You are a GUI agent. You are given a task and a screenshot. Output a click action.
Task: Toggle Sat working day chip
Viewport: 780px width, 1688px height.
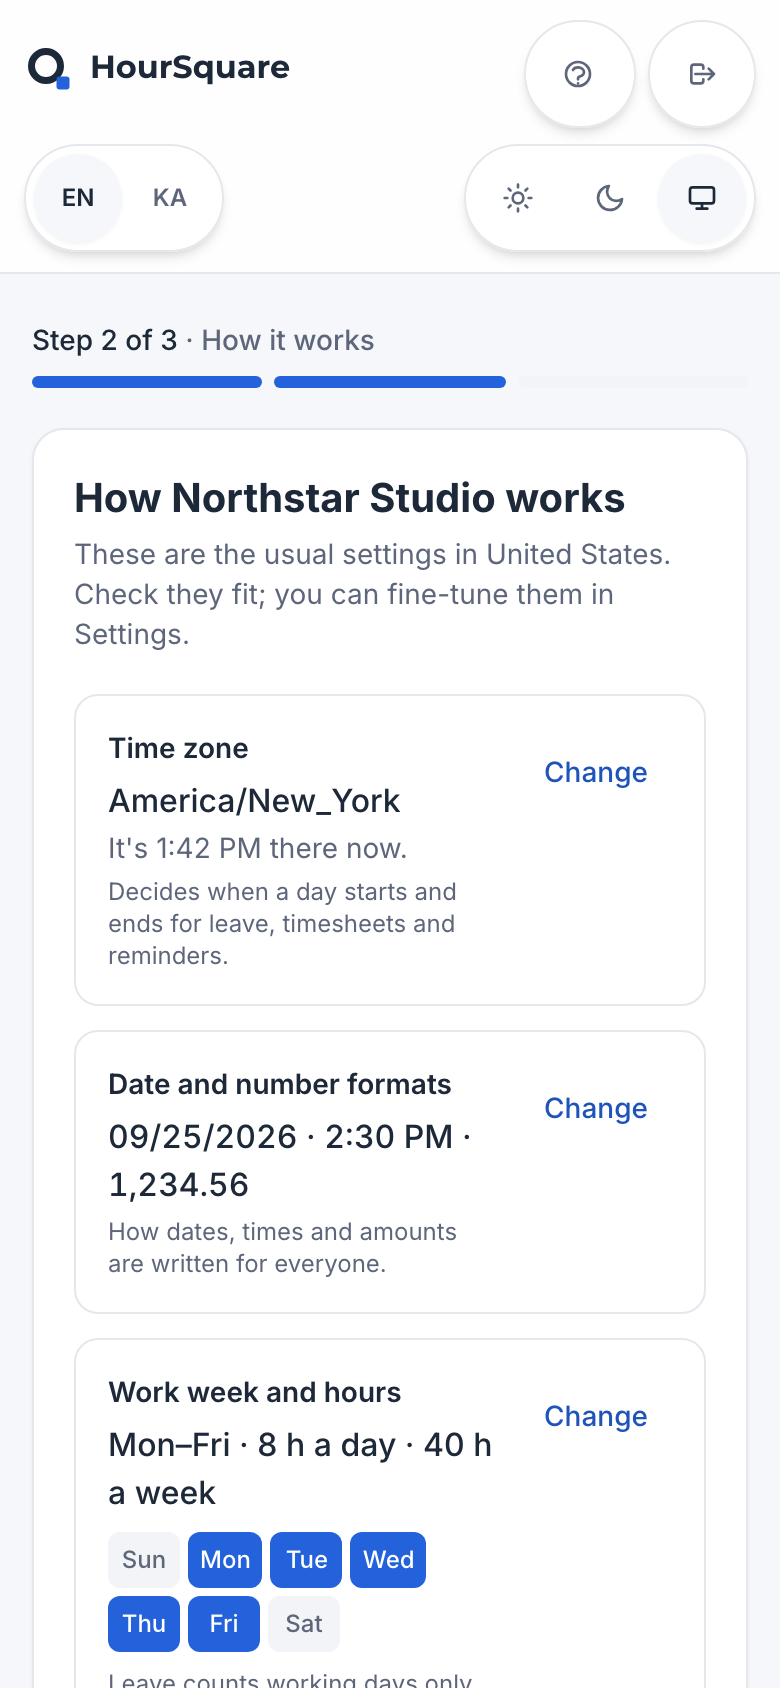pos(304,1624)
